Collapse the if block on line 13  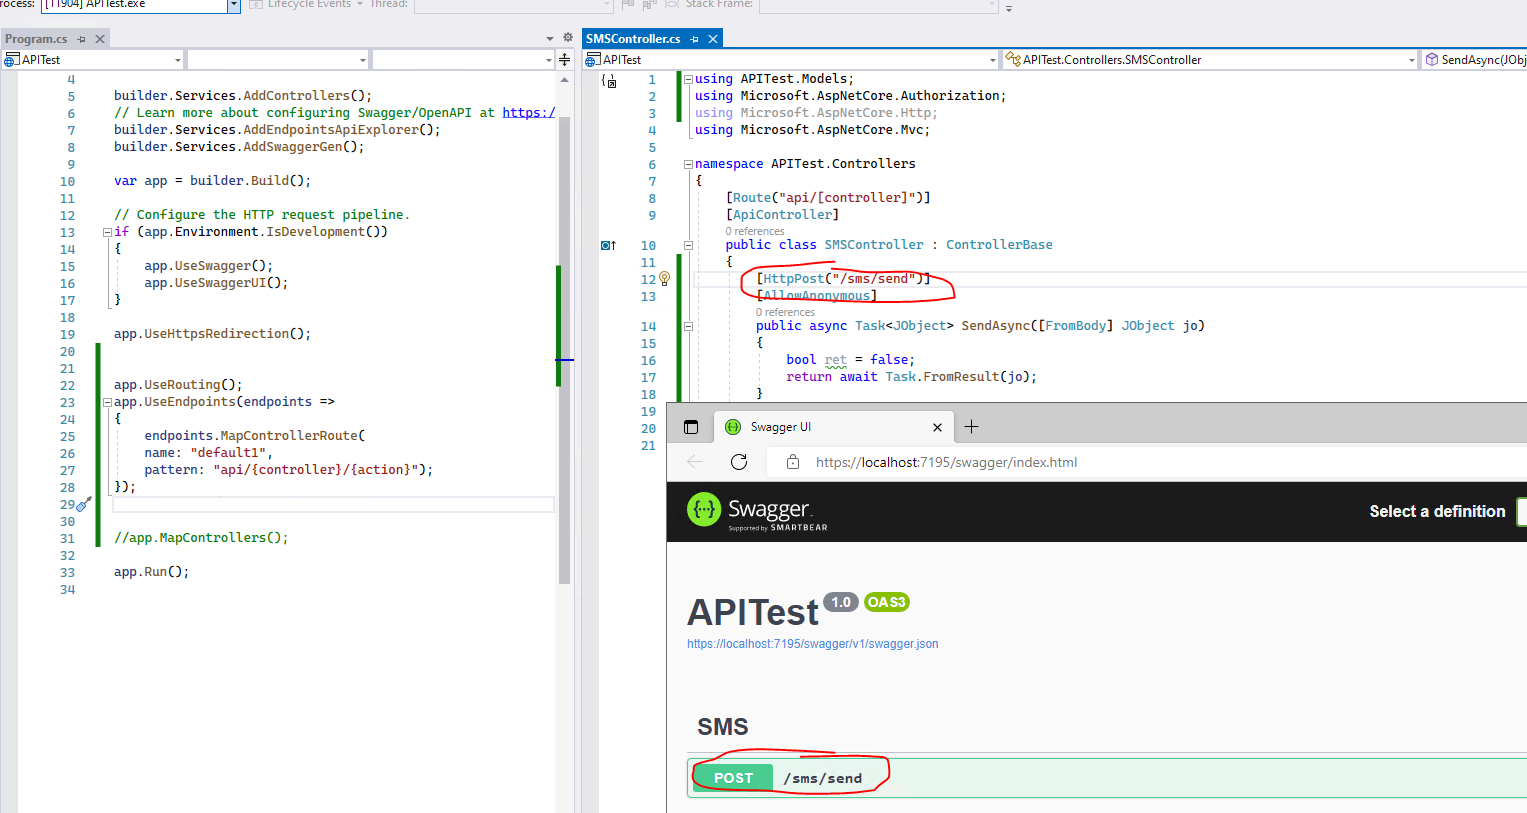click(107, 232)
